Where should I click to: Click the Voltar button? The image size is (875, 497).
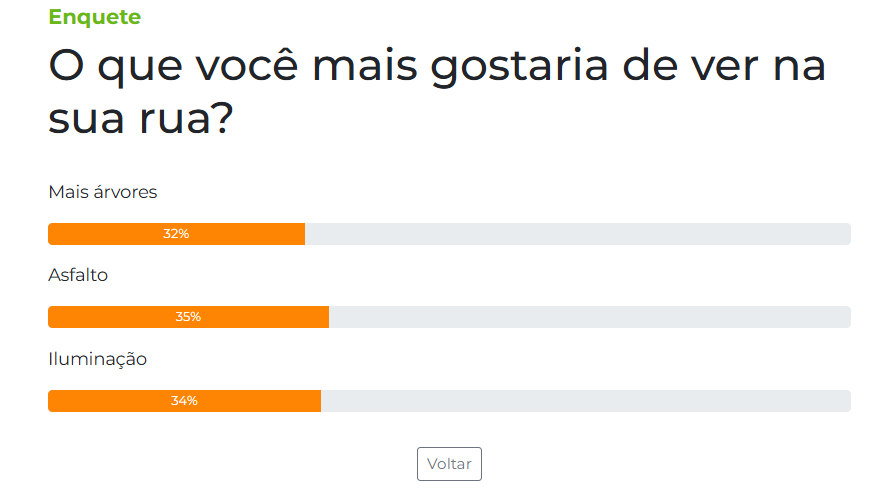pyautogui.click(x=449, y=464)
